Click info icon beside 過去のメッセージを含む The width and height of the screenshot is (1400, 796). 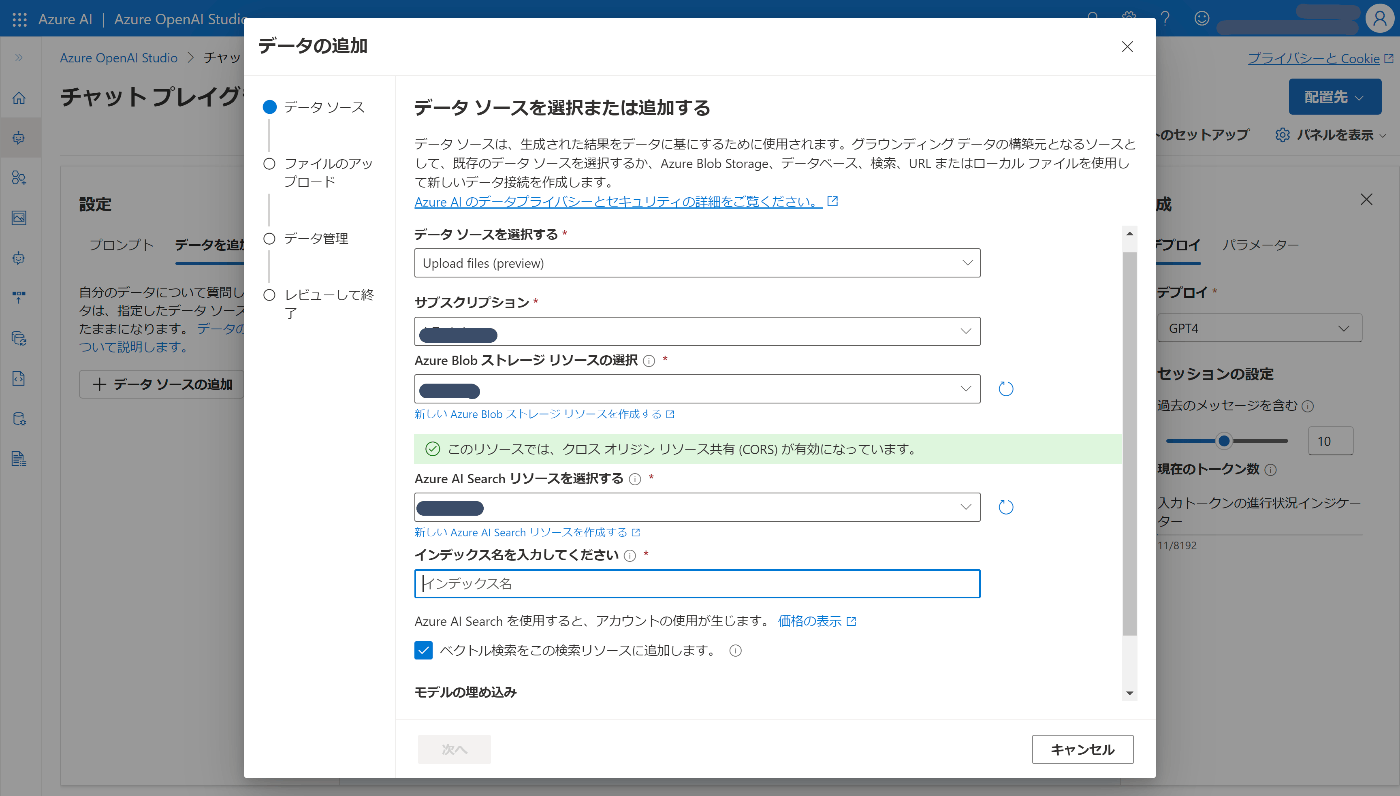point(1308,406)
